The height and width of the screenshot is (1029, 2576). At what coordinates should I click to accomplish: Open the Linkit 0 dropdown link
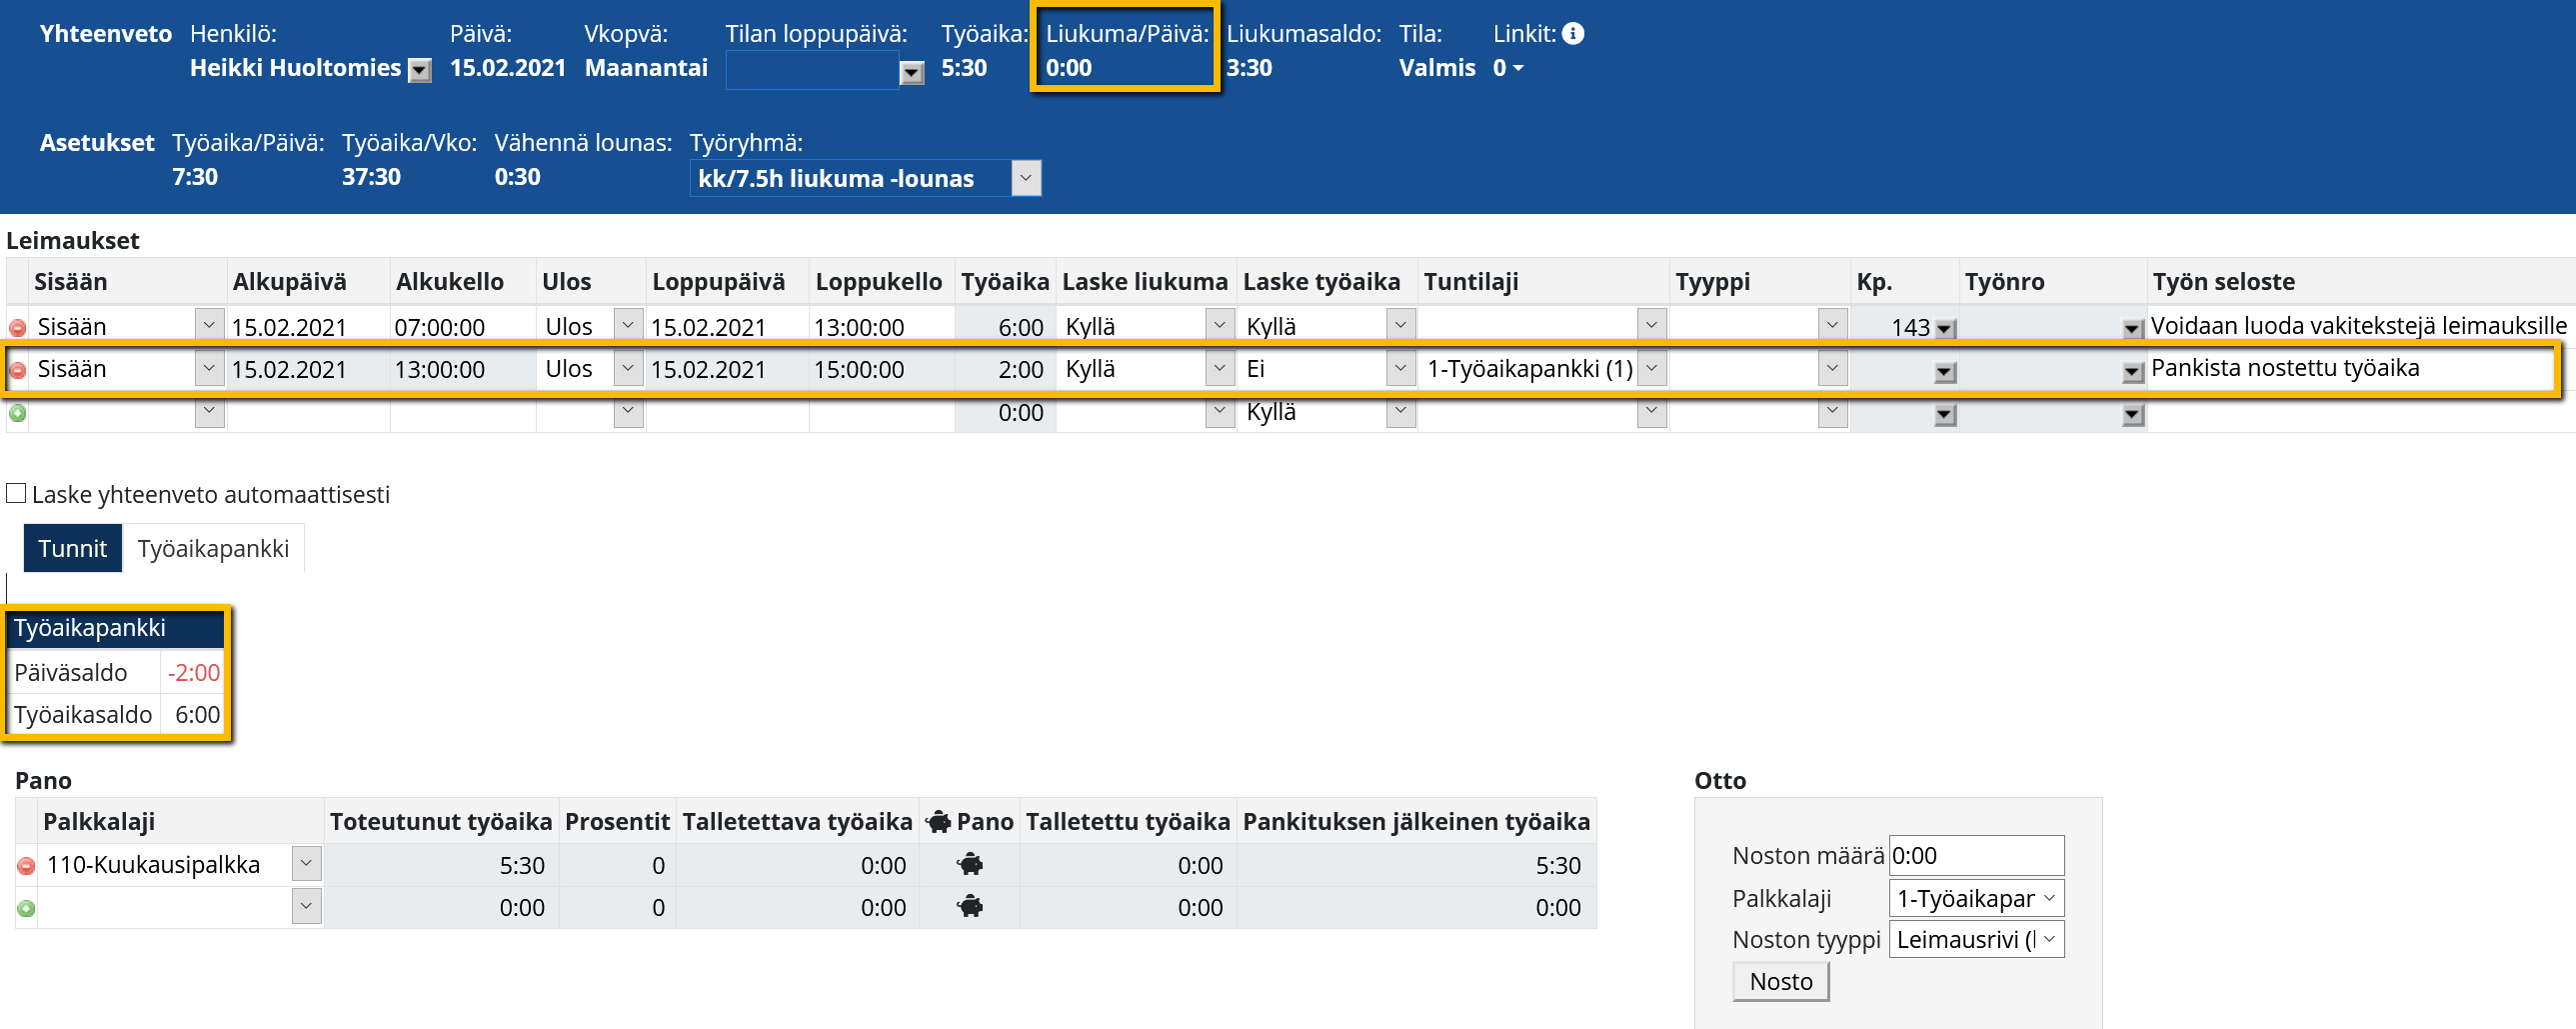point(1507,69)
